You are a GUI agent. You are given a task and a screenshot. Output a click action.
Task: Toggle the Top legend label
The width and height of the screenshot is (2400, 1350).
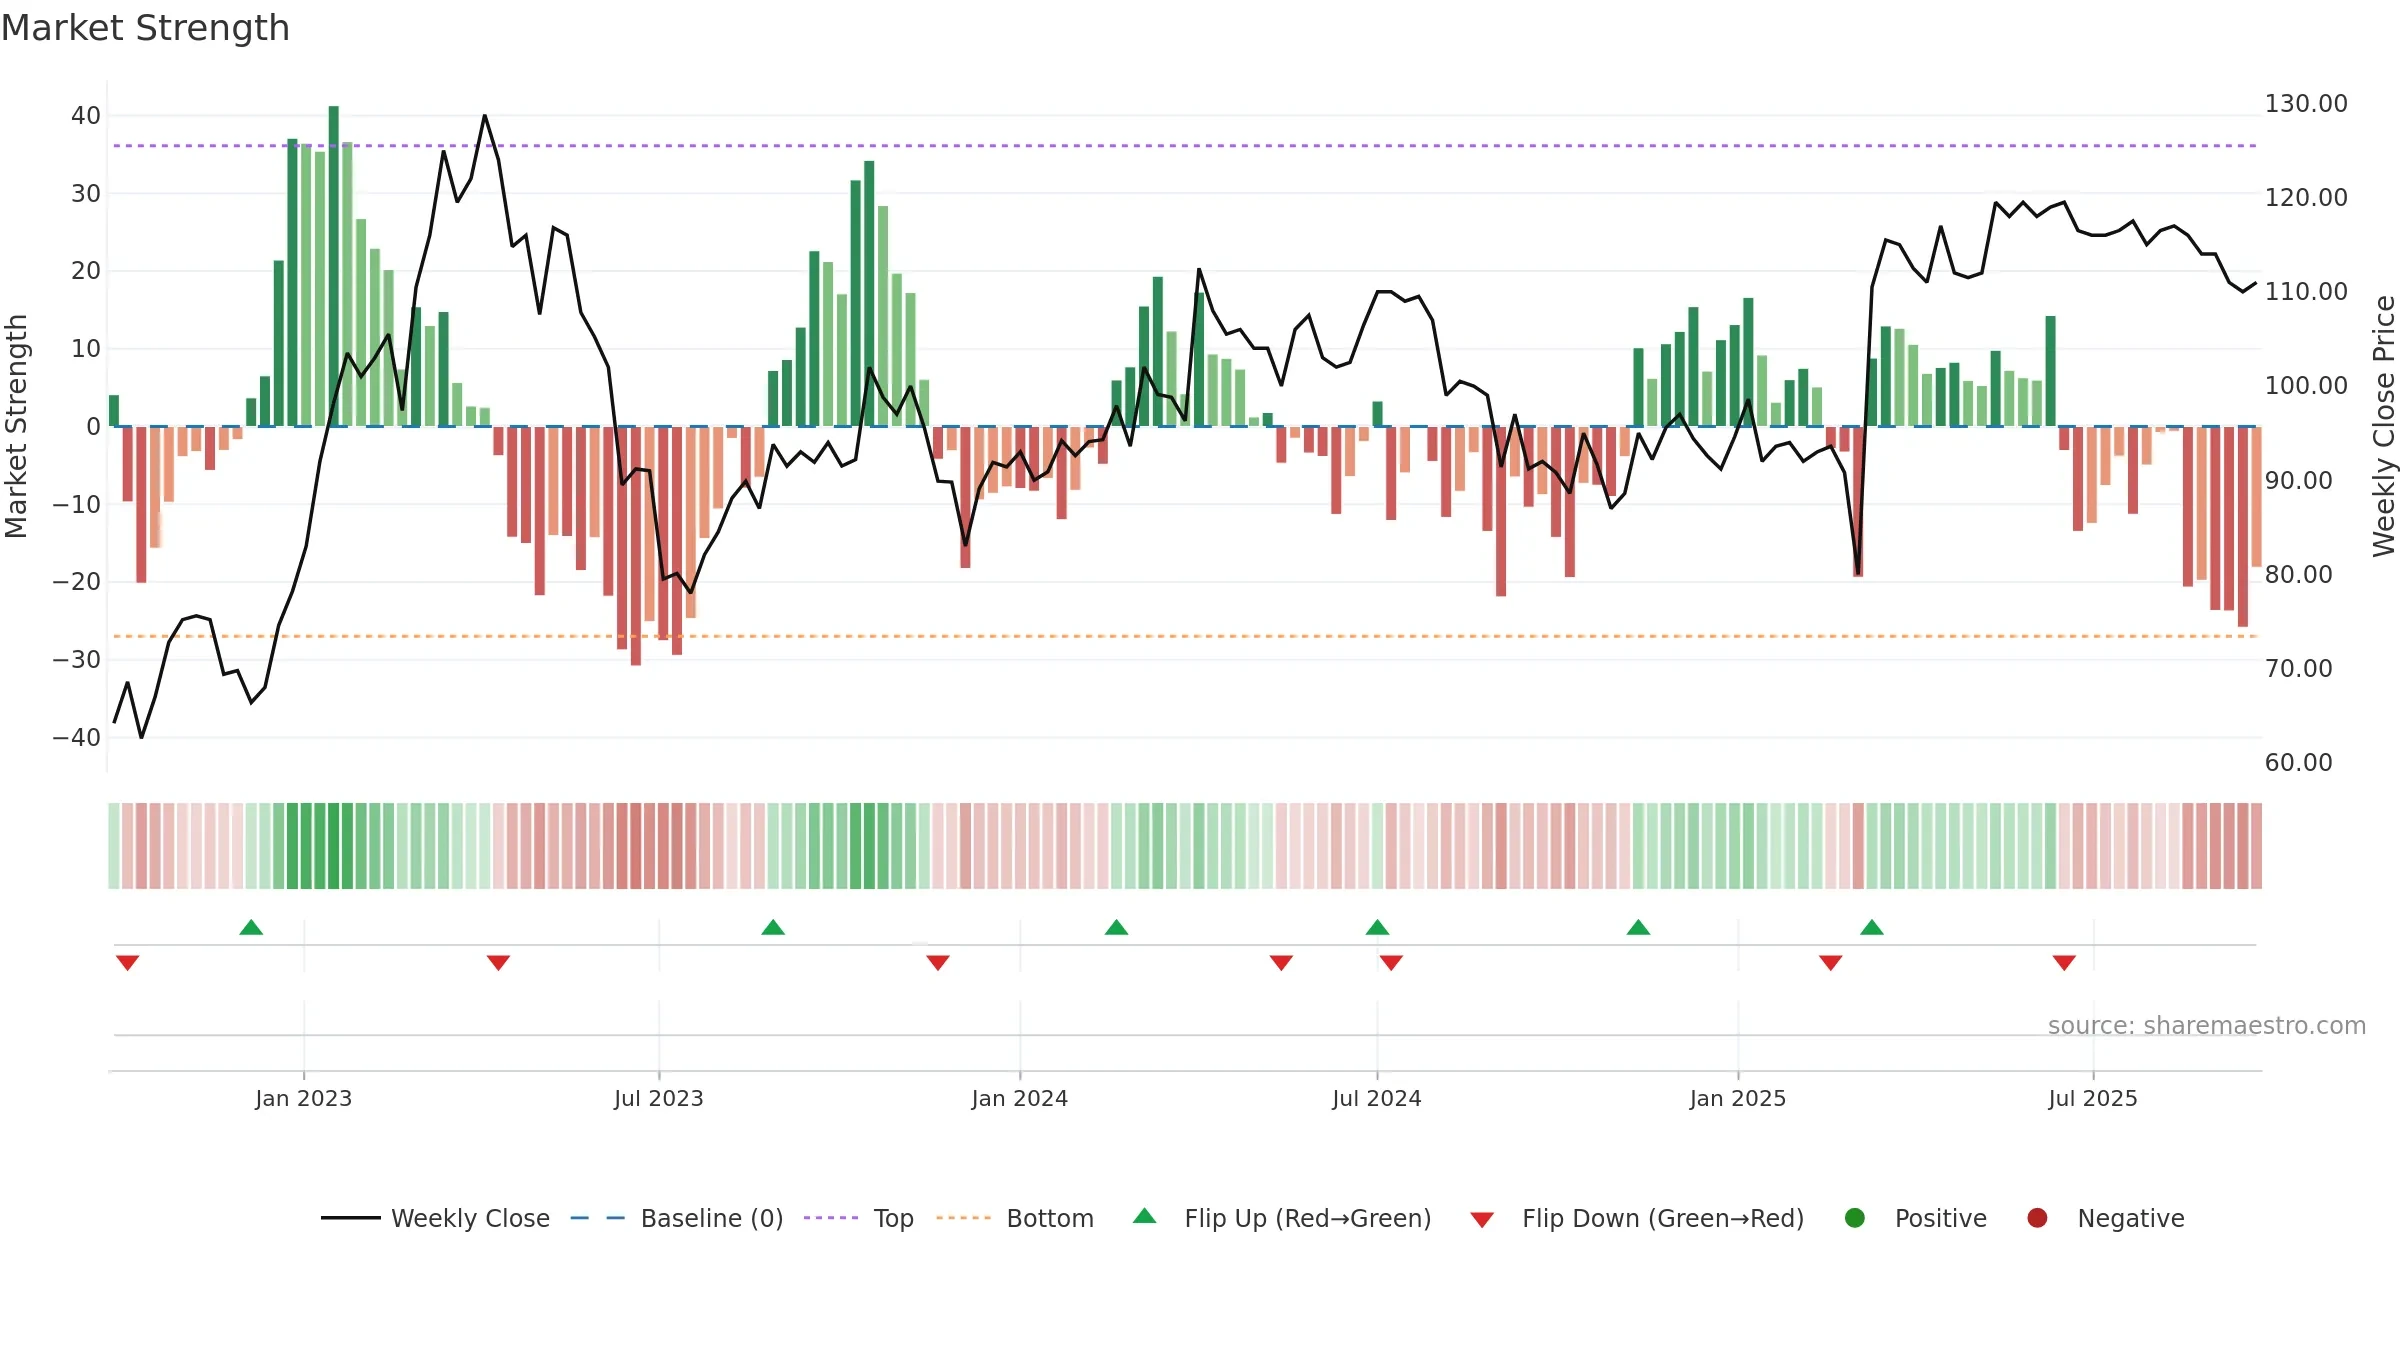(x=894, y=1218)
